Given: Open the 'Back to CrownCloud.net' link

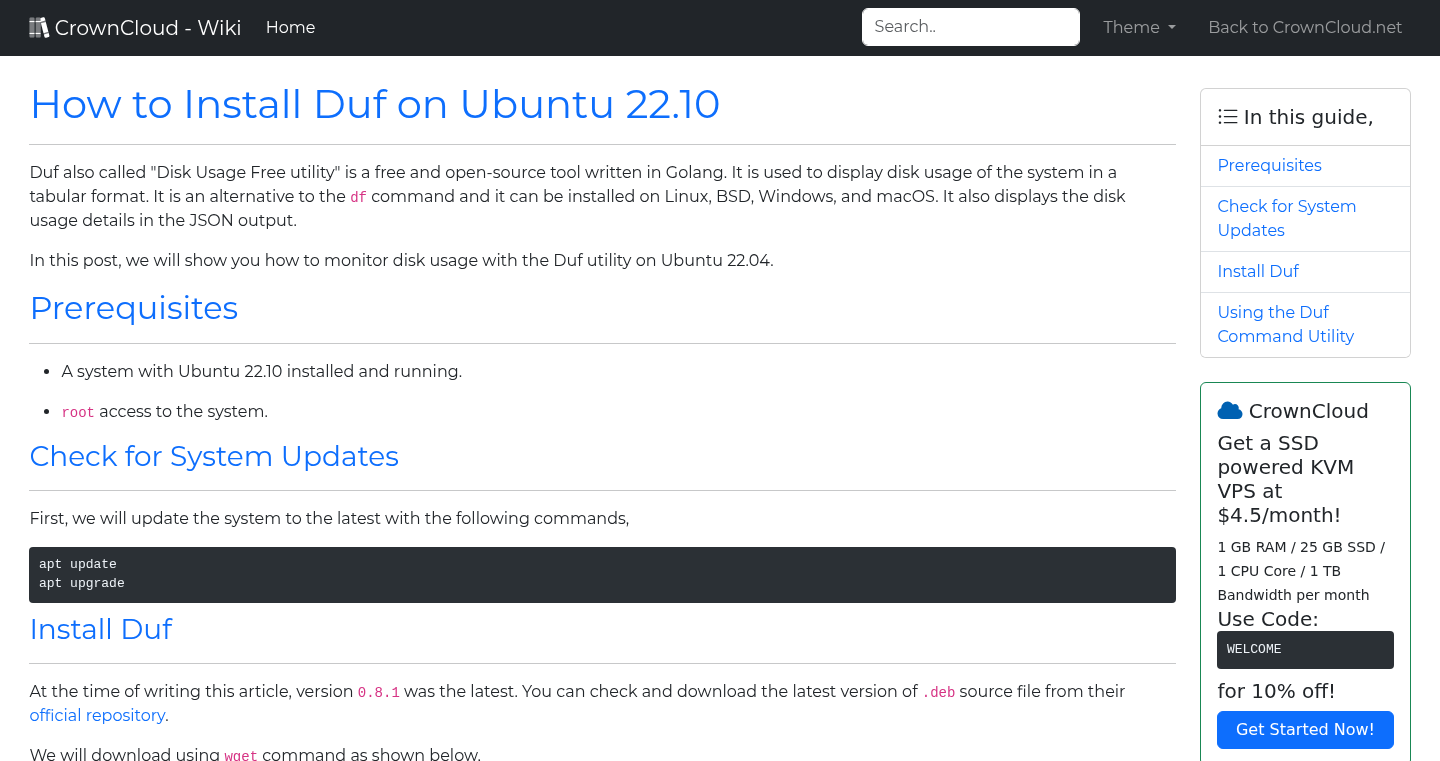Looking at the screenshot, I should [x=1305, y=27].
